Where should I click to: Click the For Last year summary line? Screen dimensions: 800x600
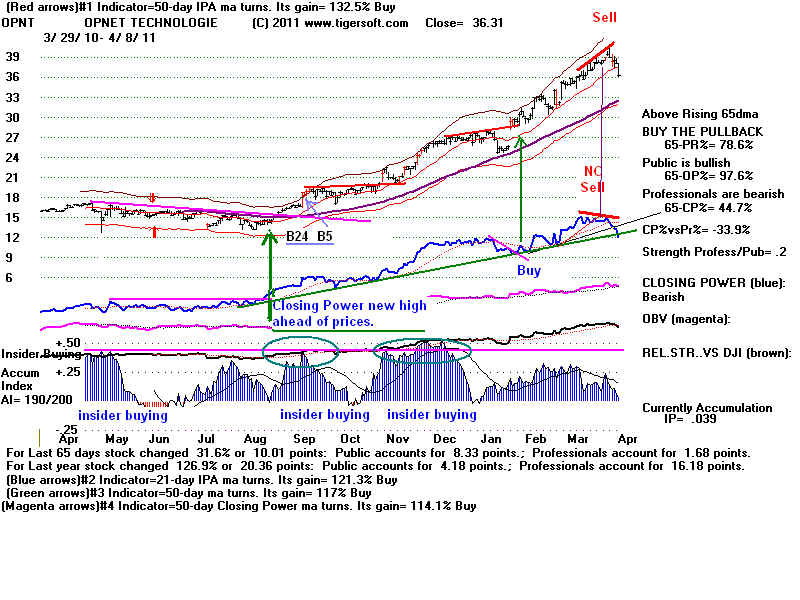tap(375, 466)
